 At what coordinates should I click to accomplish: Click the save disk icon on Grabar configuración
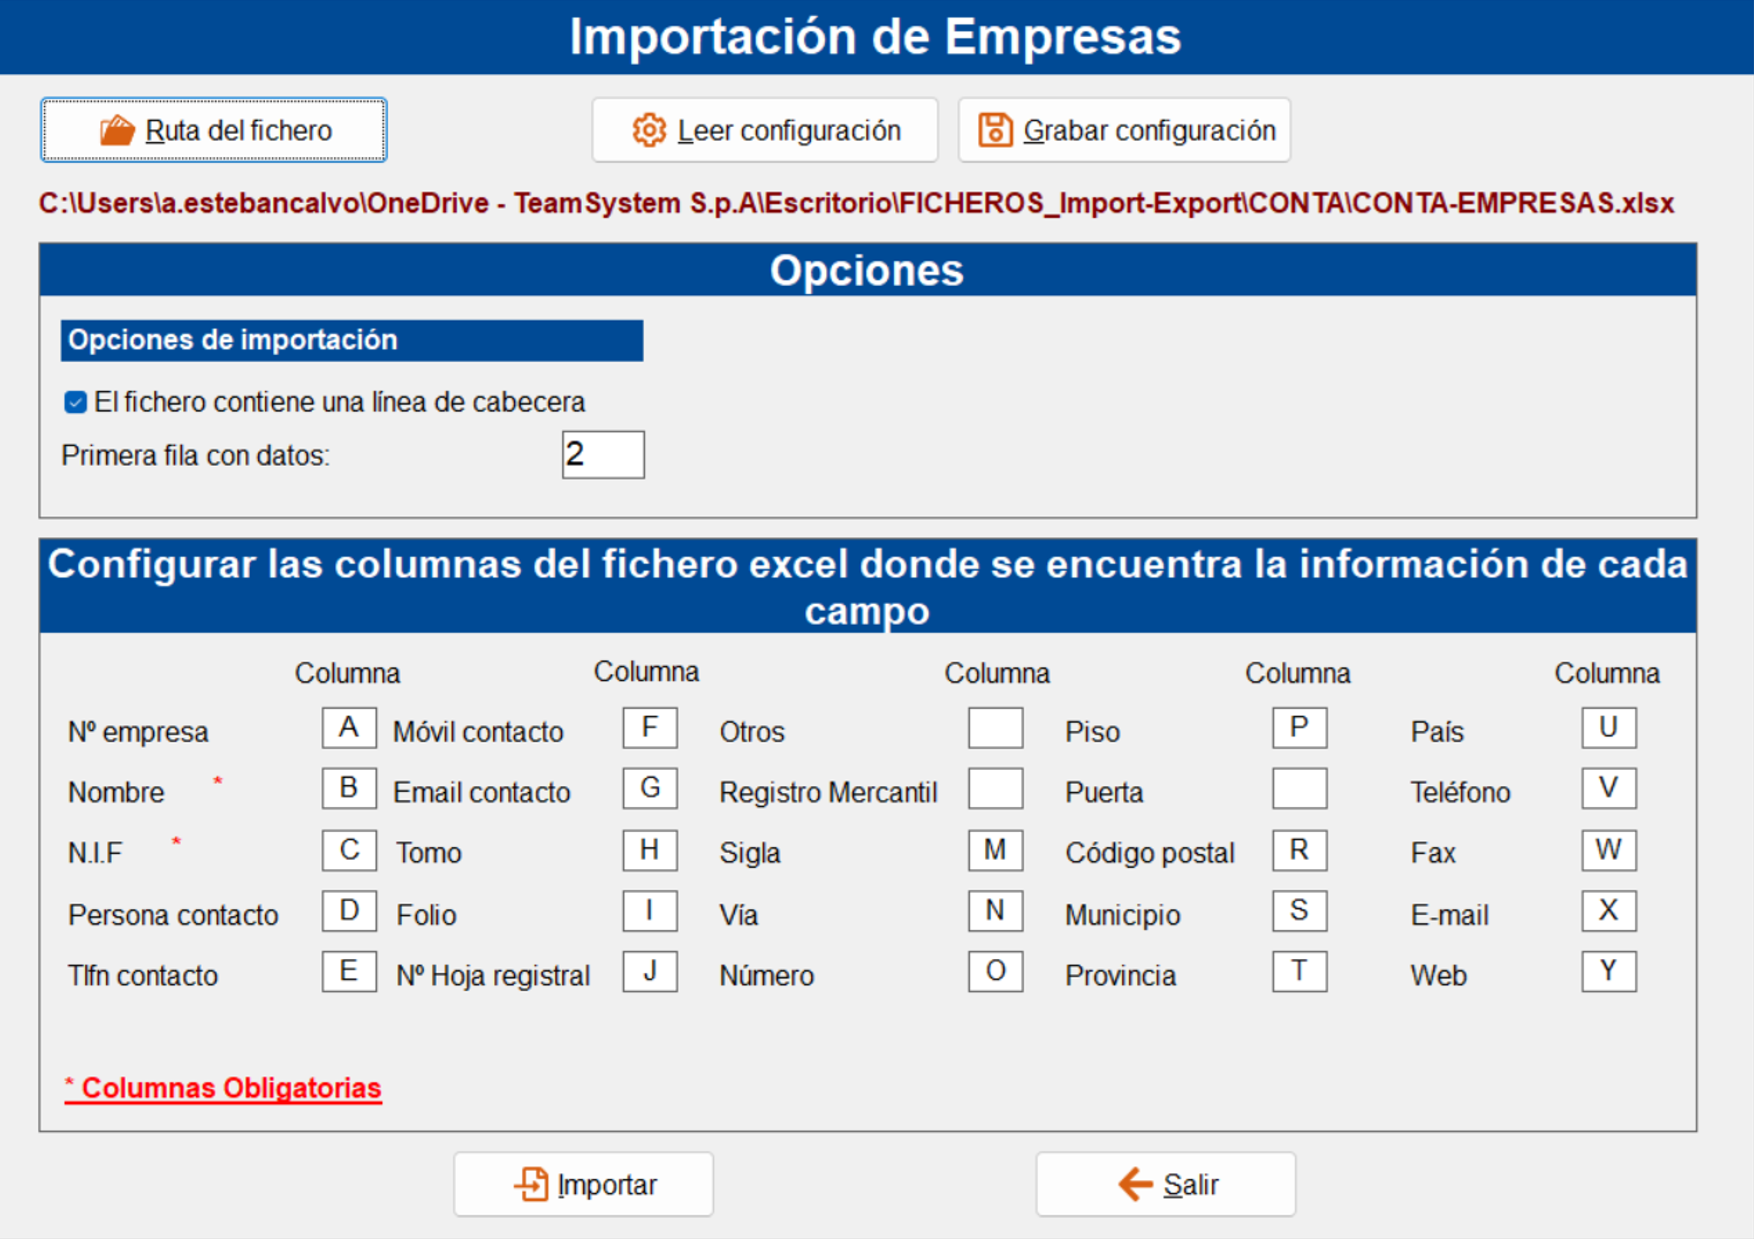pyautogui.click(x=995, y=130)
